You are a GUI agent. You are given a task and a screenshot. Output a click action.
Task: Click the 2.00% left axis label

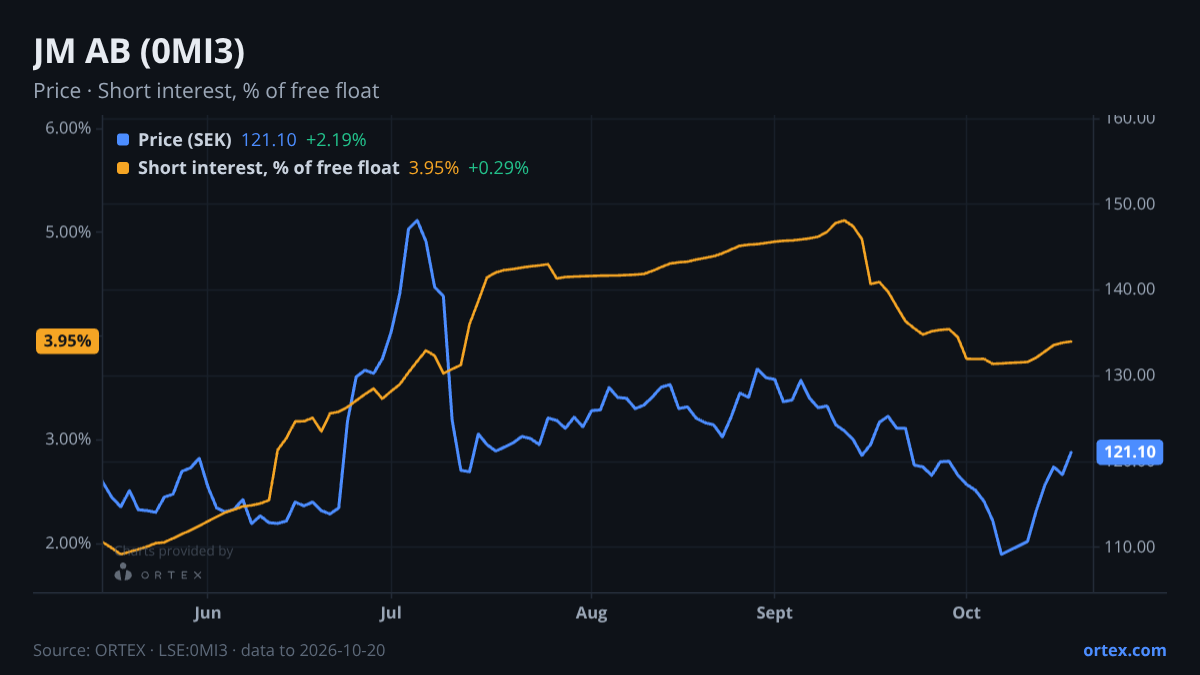(x=68, y=543)
